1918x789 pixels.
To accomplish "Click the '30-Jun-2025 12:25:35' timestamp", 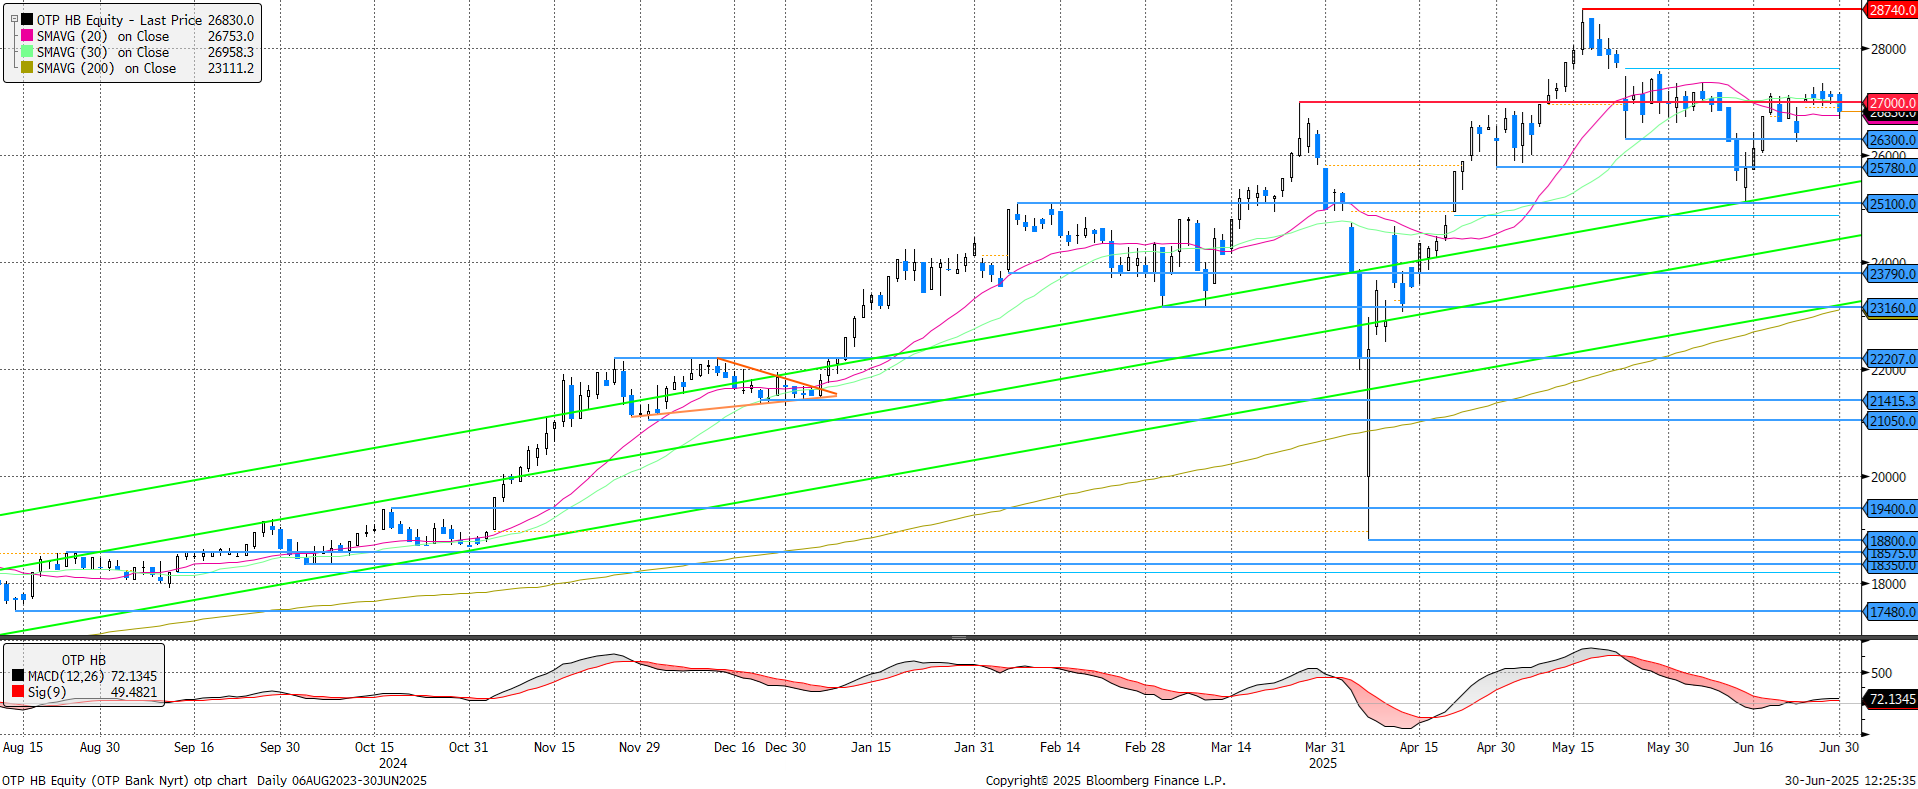I will 1851,780.
